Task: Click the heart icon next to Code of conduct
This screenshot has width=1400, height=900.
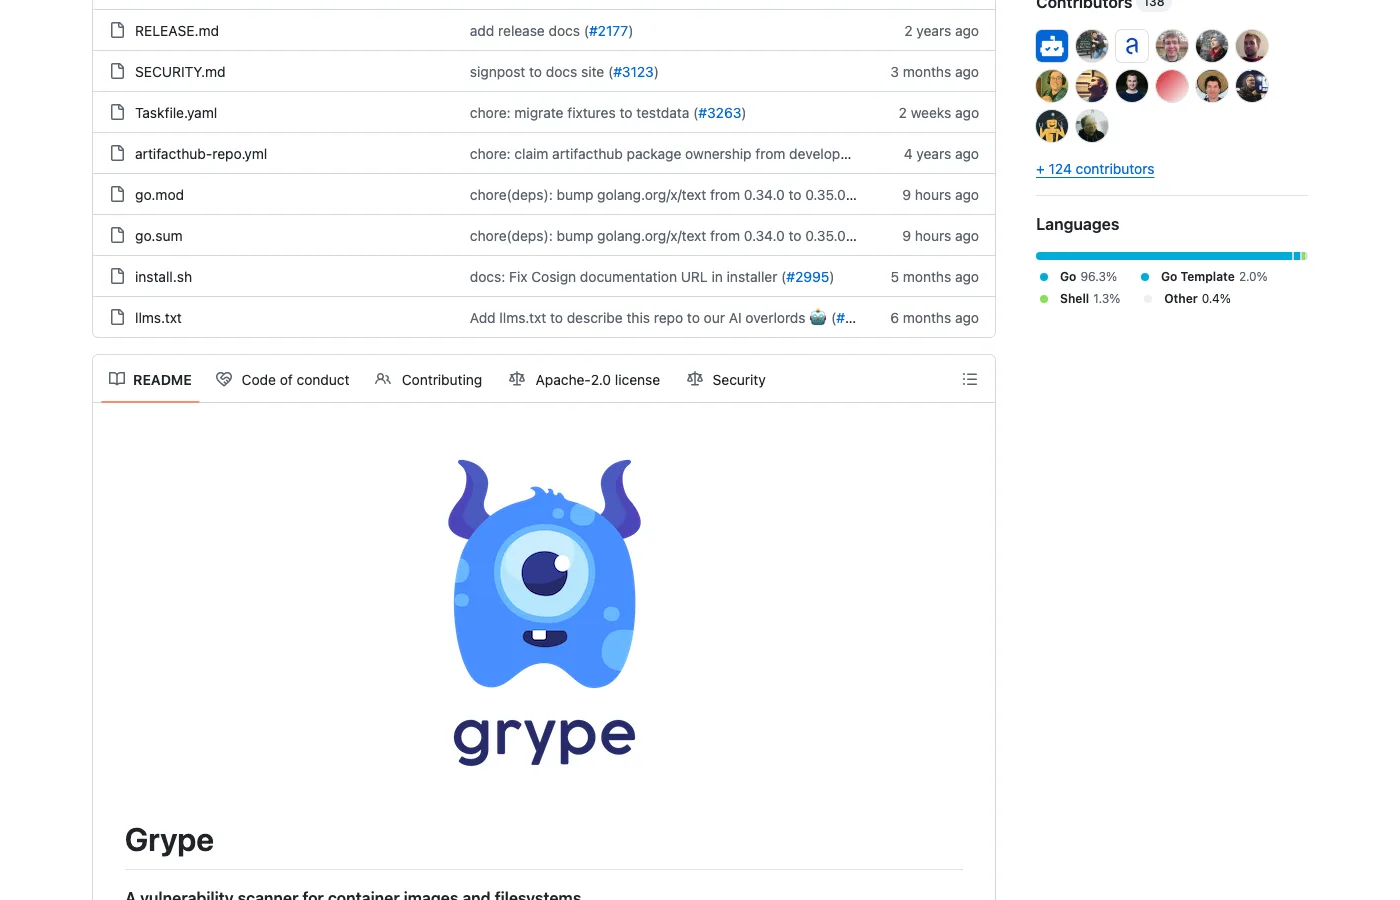Action: point(224,379)
